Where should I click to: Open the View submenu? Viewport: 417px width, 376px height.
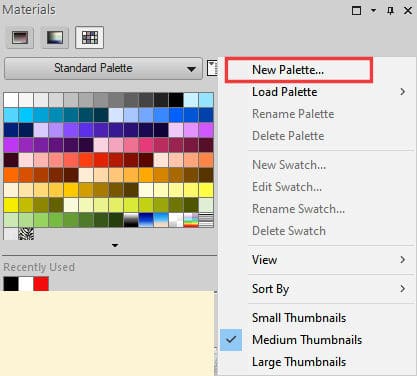coord(317,259)
